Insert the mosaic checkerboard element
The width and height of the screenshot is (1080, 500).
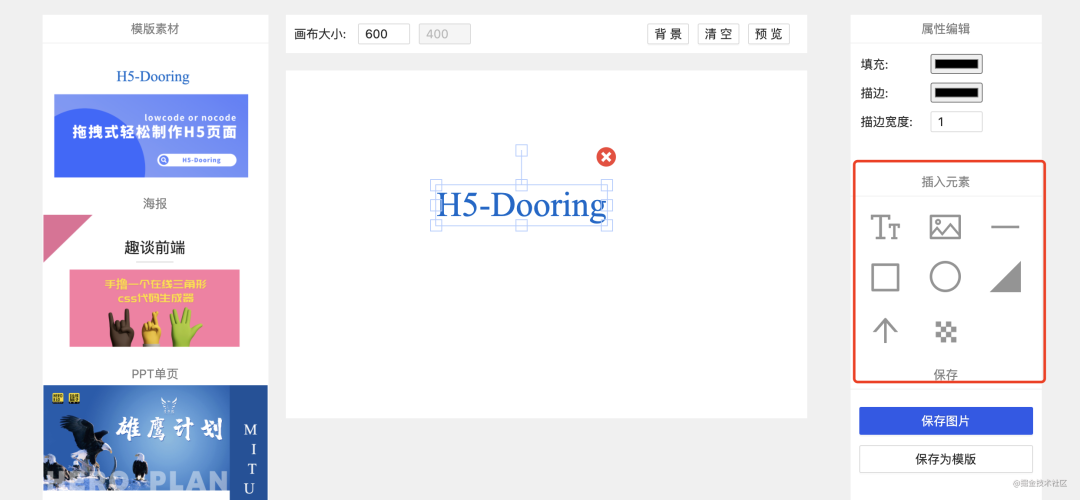coord(945,332)
